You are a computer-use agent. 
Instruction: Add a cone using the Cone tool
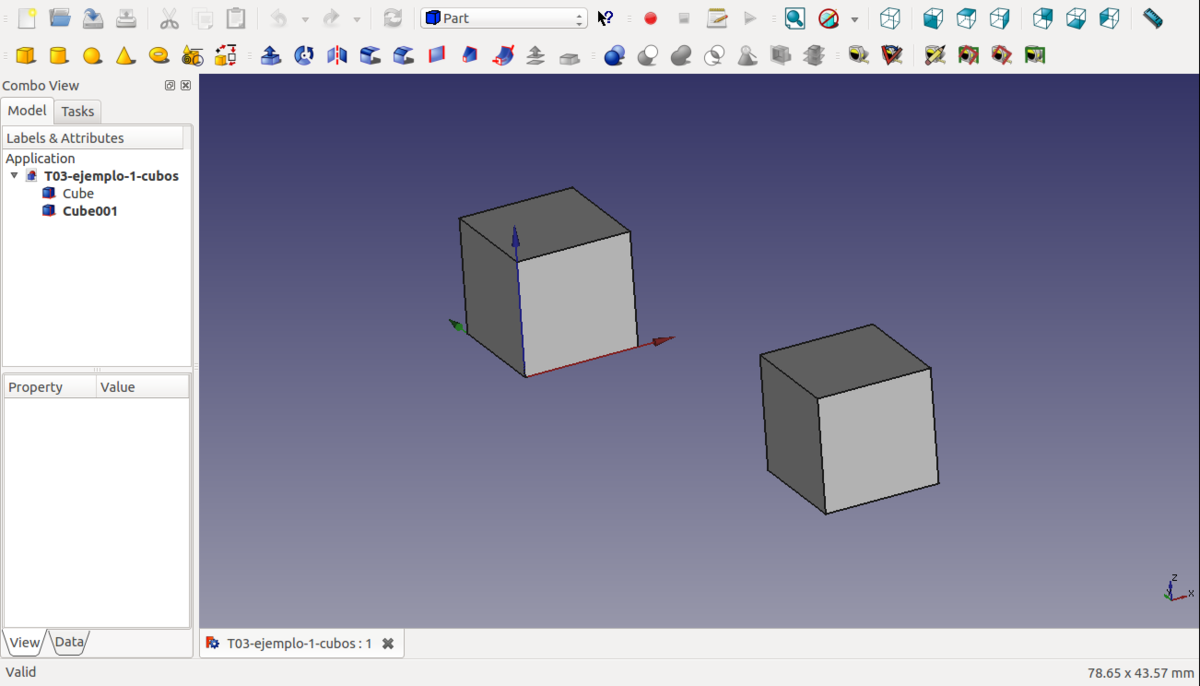click(125, 56)
